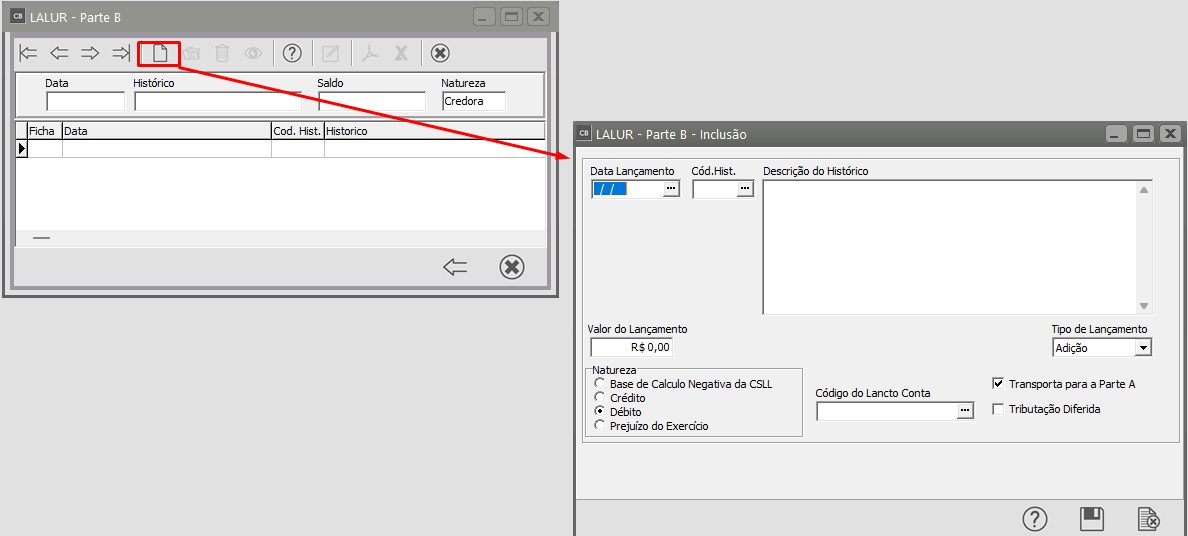Click the Descrição do Histórico text area
Viewport: 1188px width, 536px height.
950,247
